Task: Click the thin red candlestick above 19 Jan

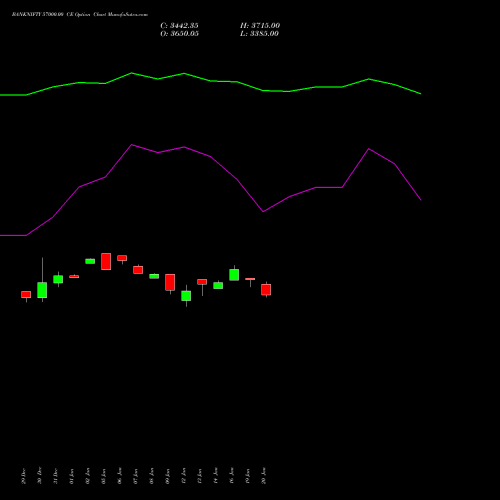Action: [x=250, y=279]
